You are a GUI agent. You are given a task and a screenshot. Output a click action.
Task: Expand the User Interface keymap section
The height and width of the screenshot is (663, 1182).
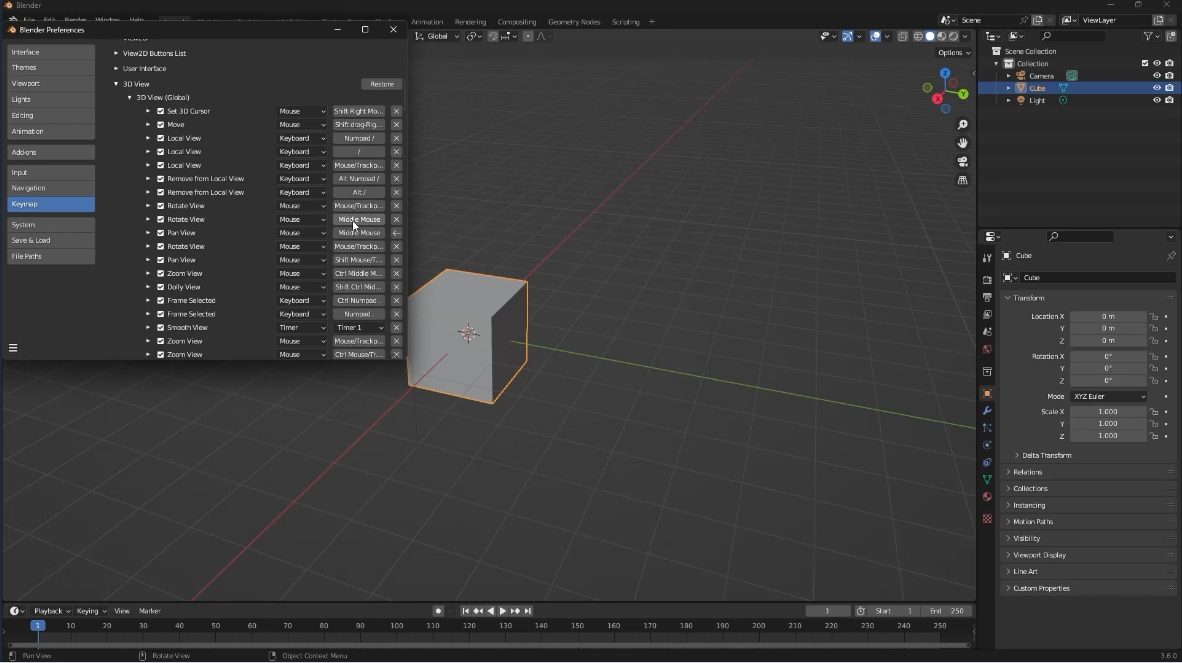tap(116, 69)
